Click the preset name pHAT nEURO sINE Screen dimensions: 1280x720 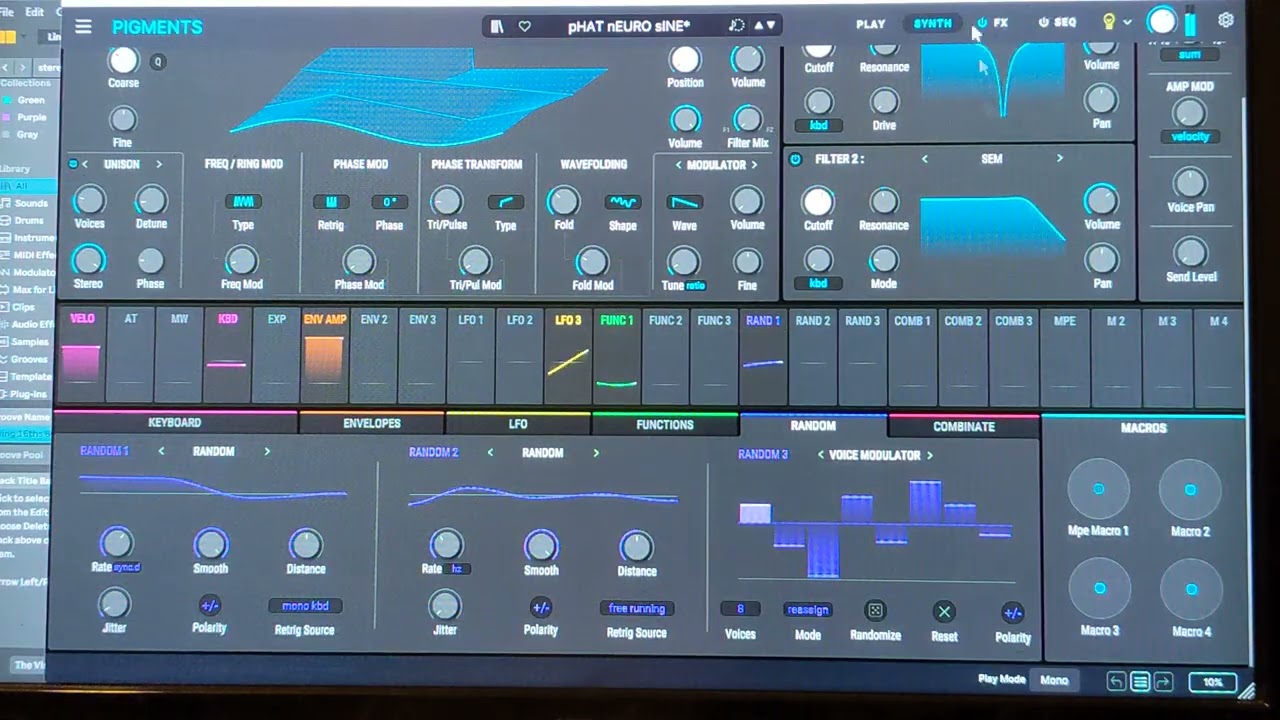pos(629,26)
